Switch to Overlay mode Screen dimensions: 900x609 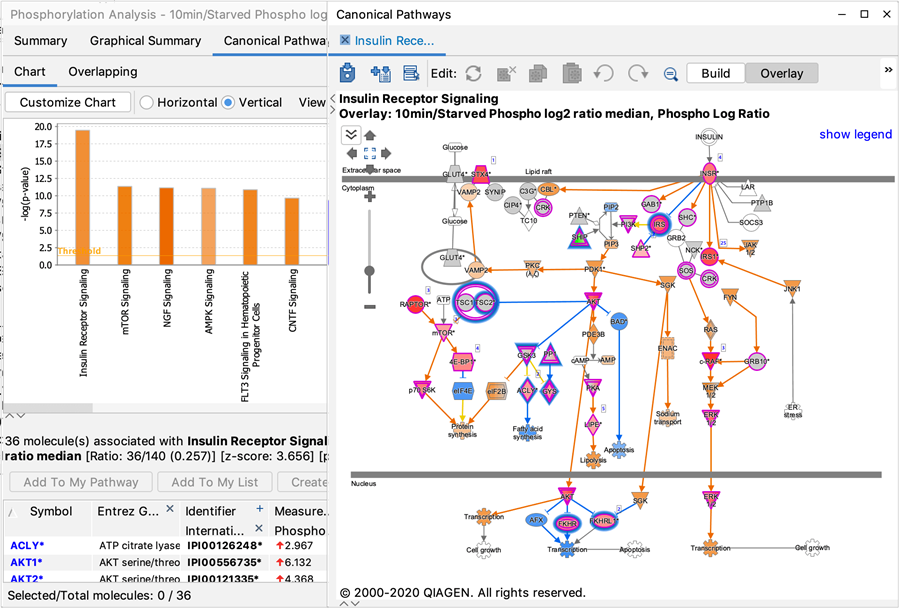pos(781,73)
